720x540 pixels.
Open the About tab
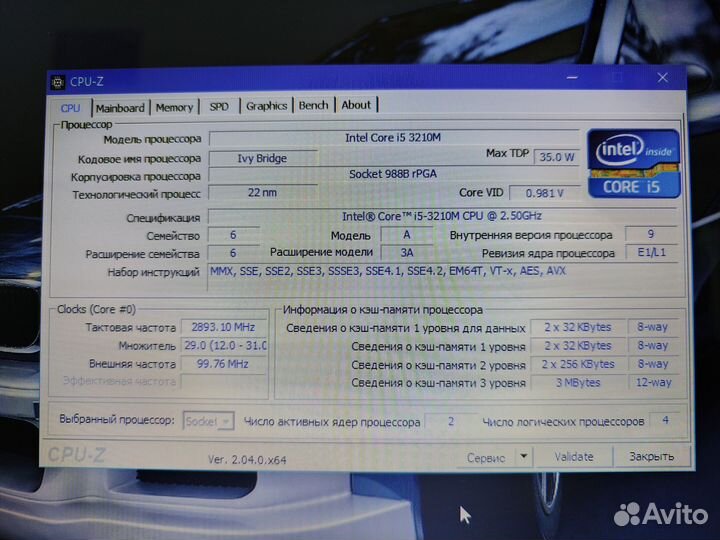(x=356, y=105)
